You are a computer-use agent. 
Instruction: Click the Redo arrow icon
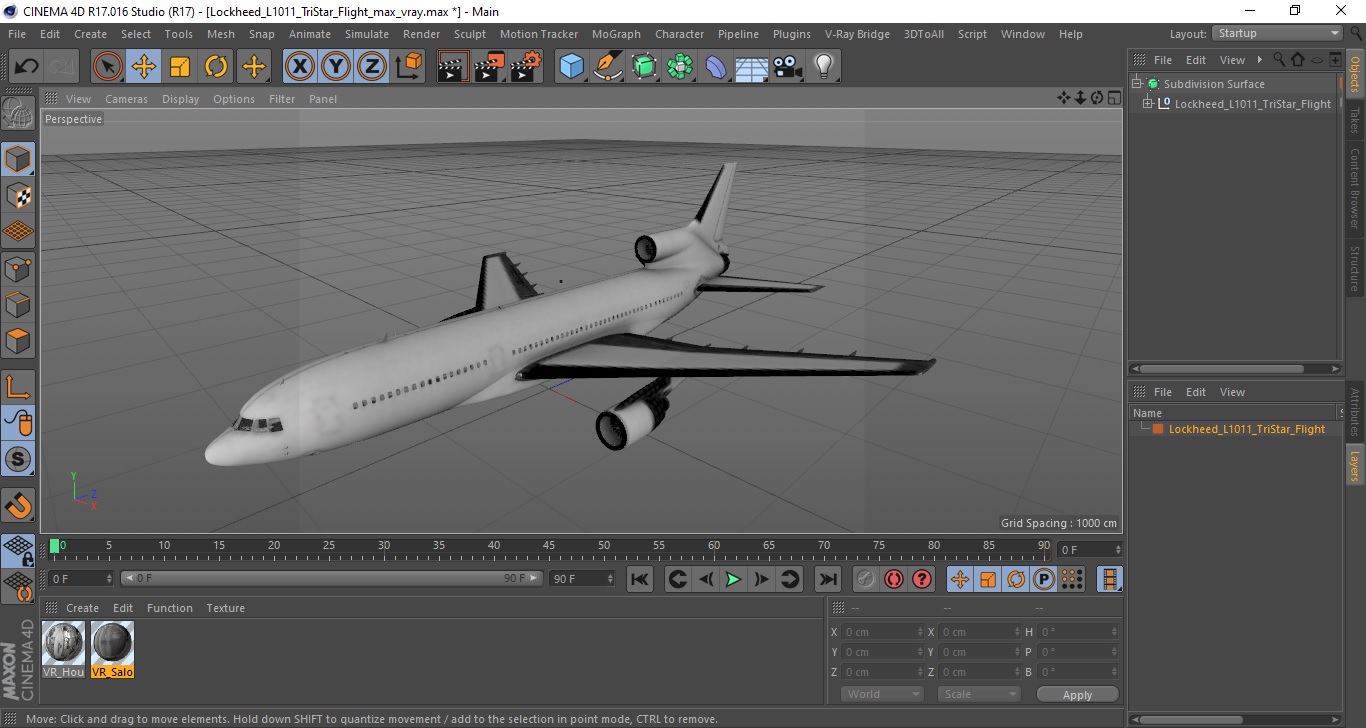[62, 67]
